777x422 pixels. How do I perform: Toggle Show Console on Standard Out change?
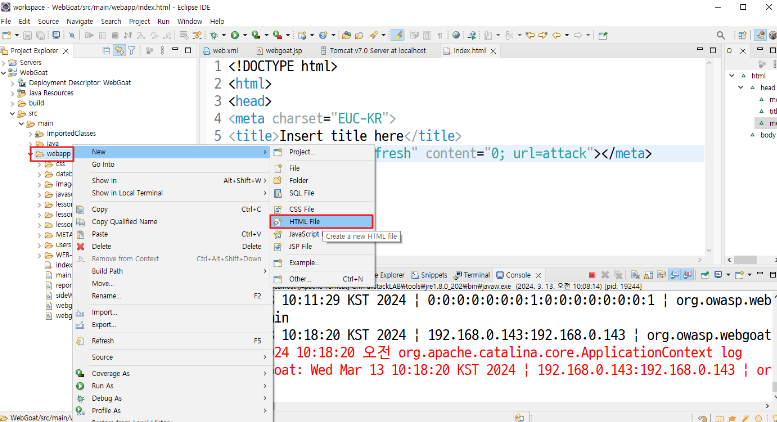tap(674, 275)
